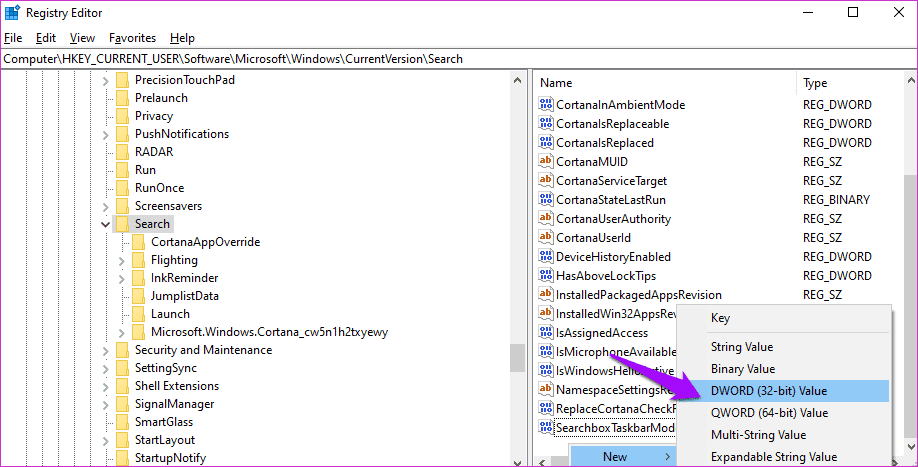918x467 pixels.
Task: Click the CortanaAppOverride folder icon
Action: [138, 242]
